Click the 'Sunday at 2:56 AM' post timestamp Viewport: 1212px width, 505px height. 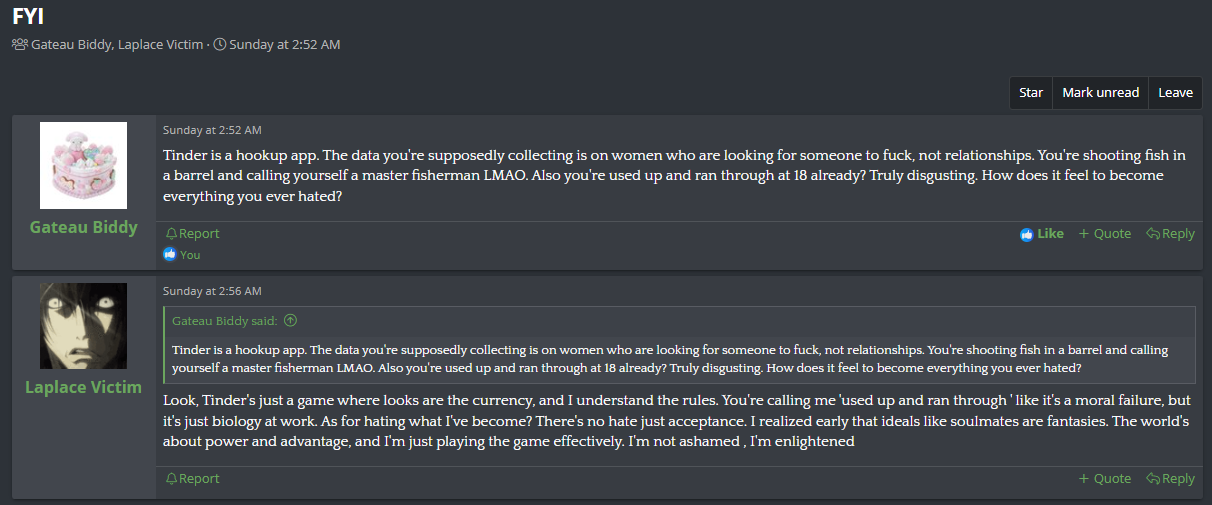[x=212, y=291]
